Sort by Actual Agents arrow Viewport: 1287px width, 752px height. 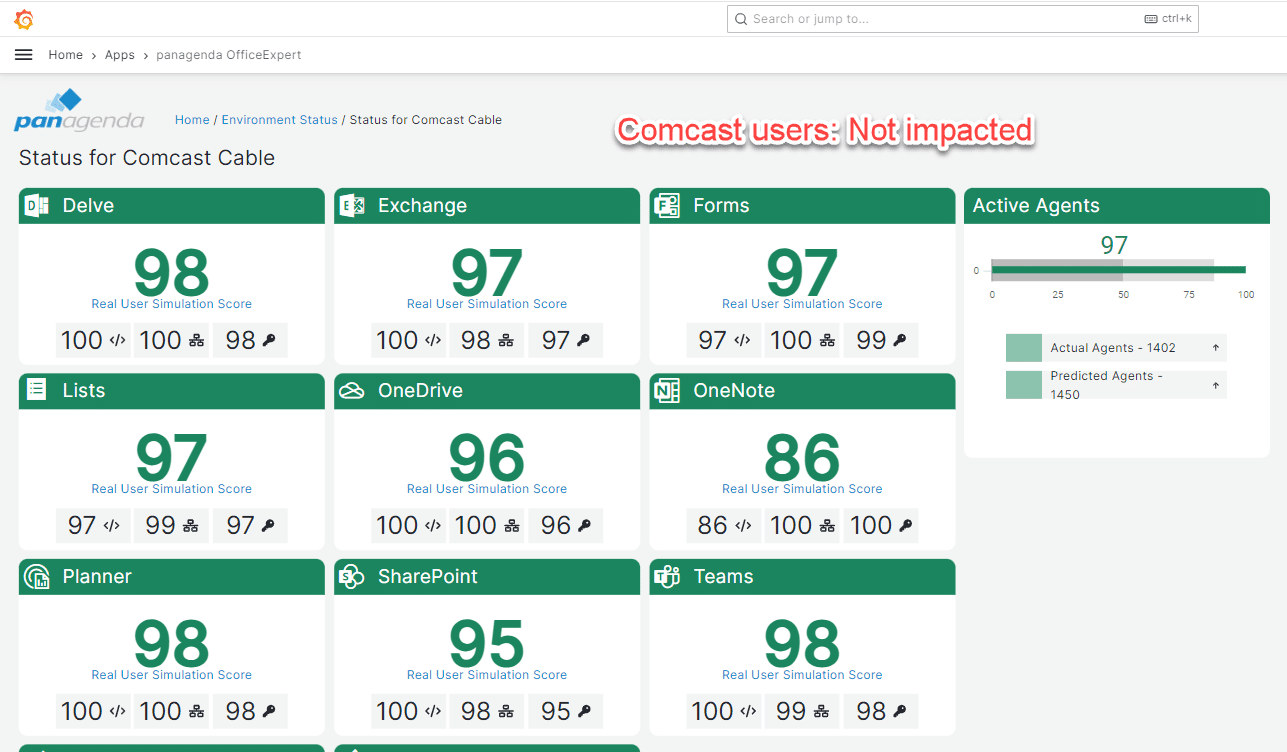[x=1216, y=348]
